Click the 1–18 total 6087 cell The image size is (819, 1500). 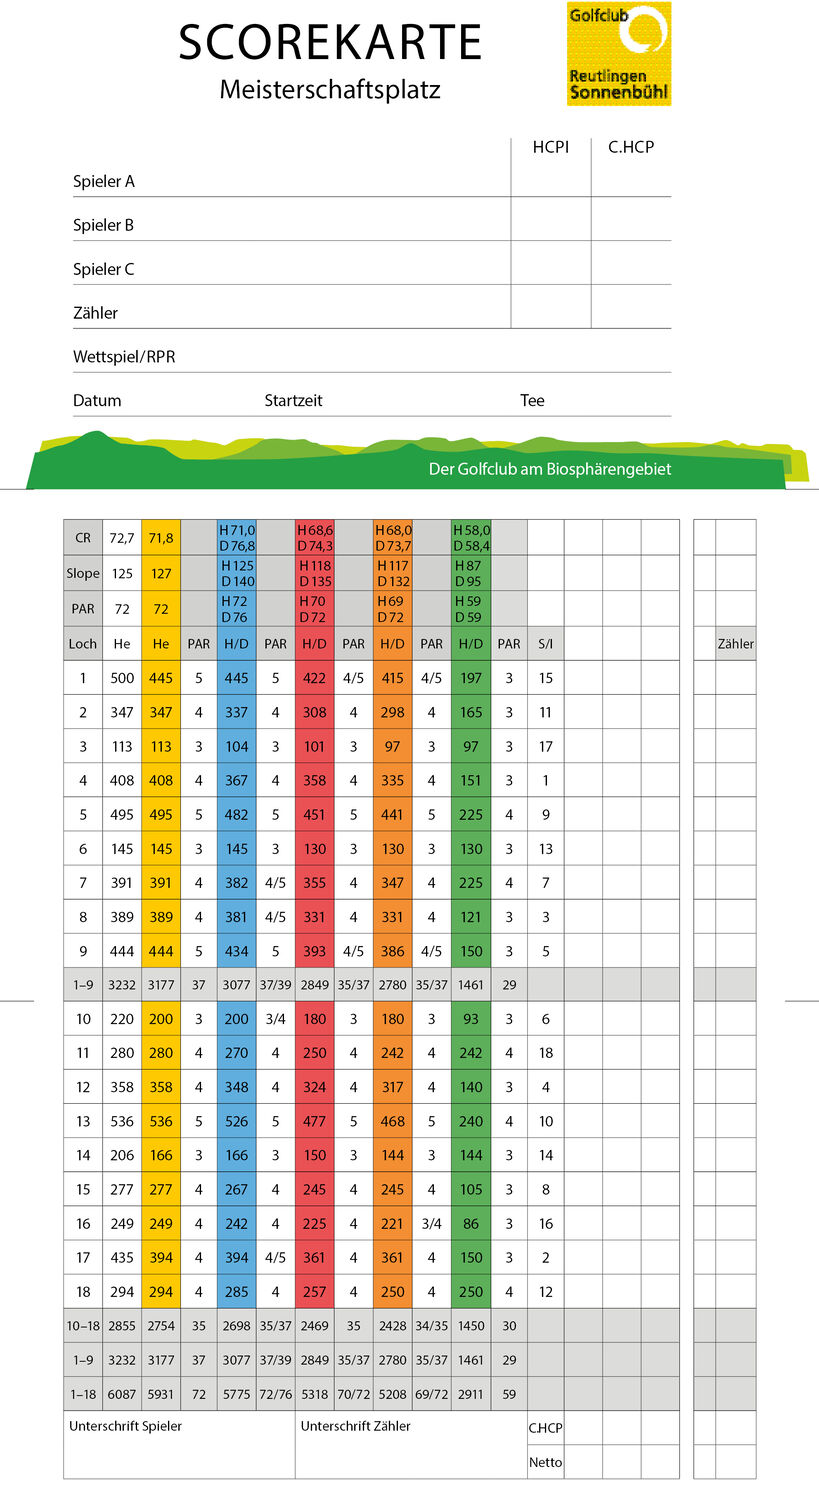coord(122,1394)
